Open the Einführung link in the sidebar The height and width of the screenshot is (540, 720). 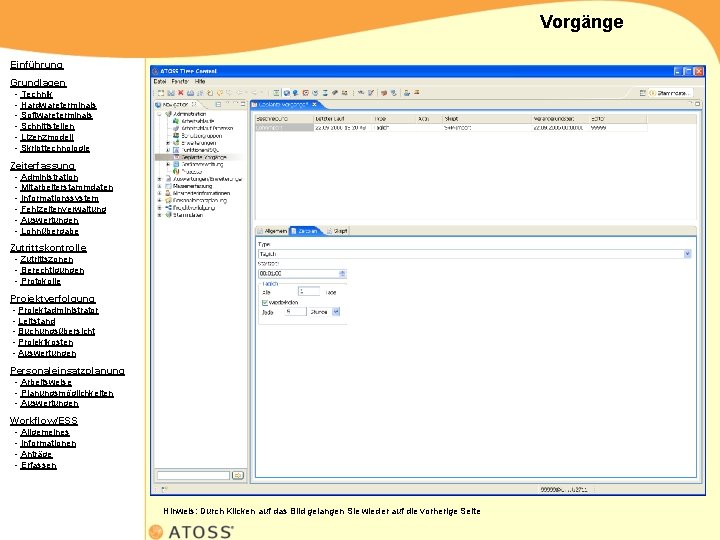point(37,65)
